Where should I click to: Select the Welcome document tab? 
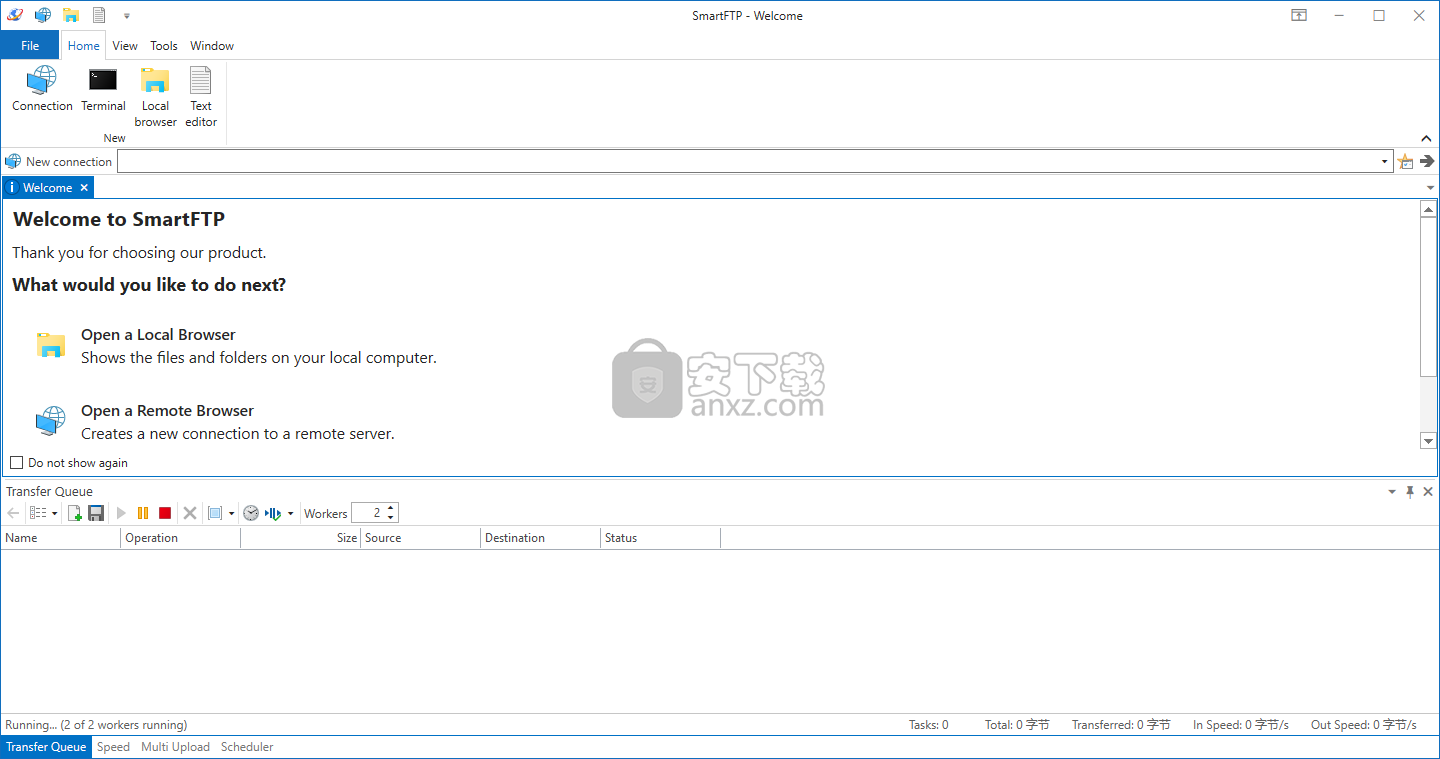[47, 187]
